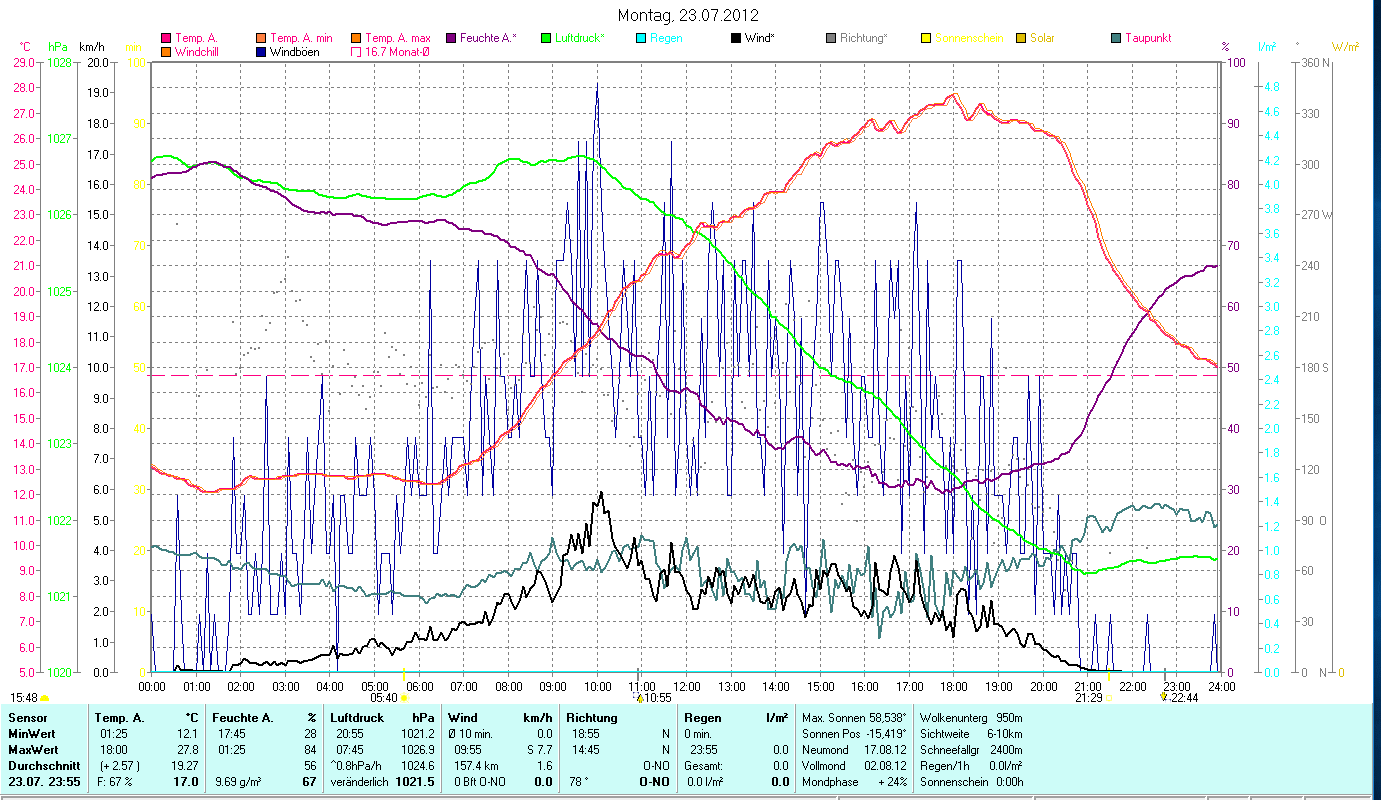The width and height of the screenshot is (1381, 800).
Task: Click the Neumond date '17.08.12'
Action: (886, 750)
